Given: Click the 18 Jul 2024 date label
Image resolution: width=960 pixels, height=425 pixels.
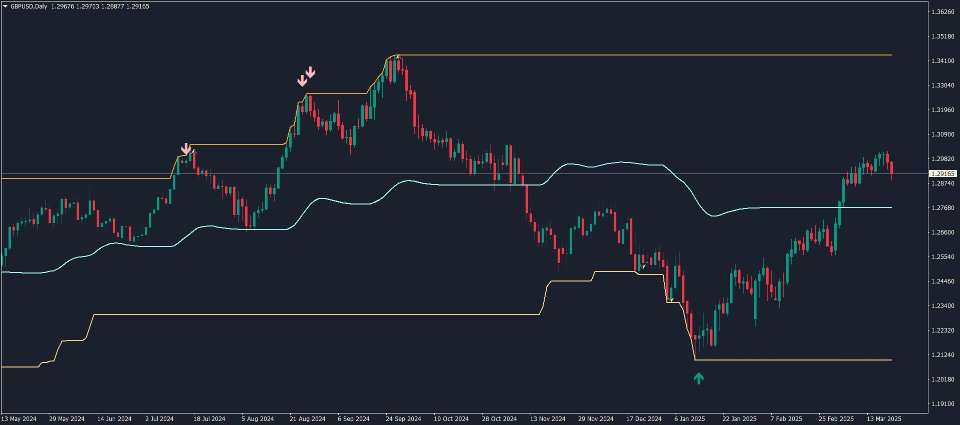Looking at the screenshot, I should tap(211, 419).
